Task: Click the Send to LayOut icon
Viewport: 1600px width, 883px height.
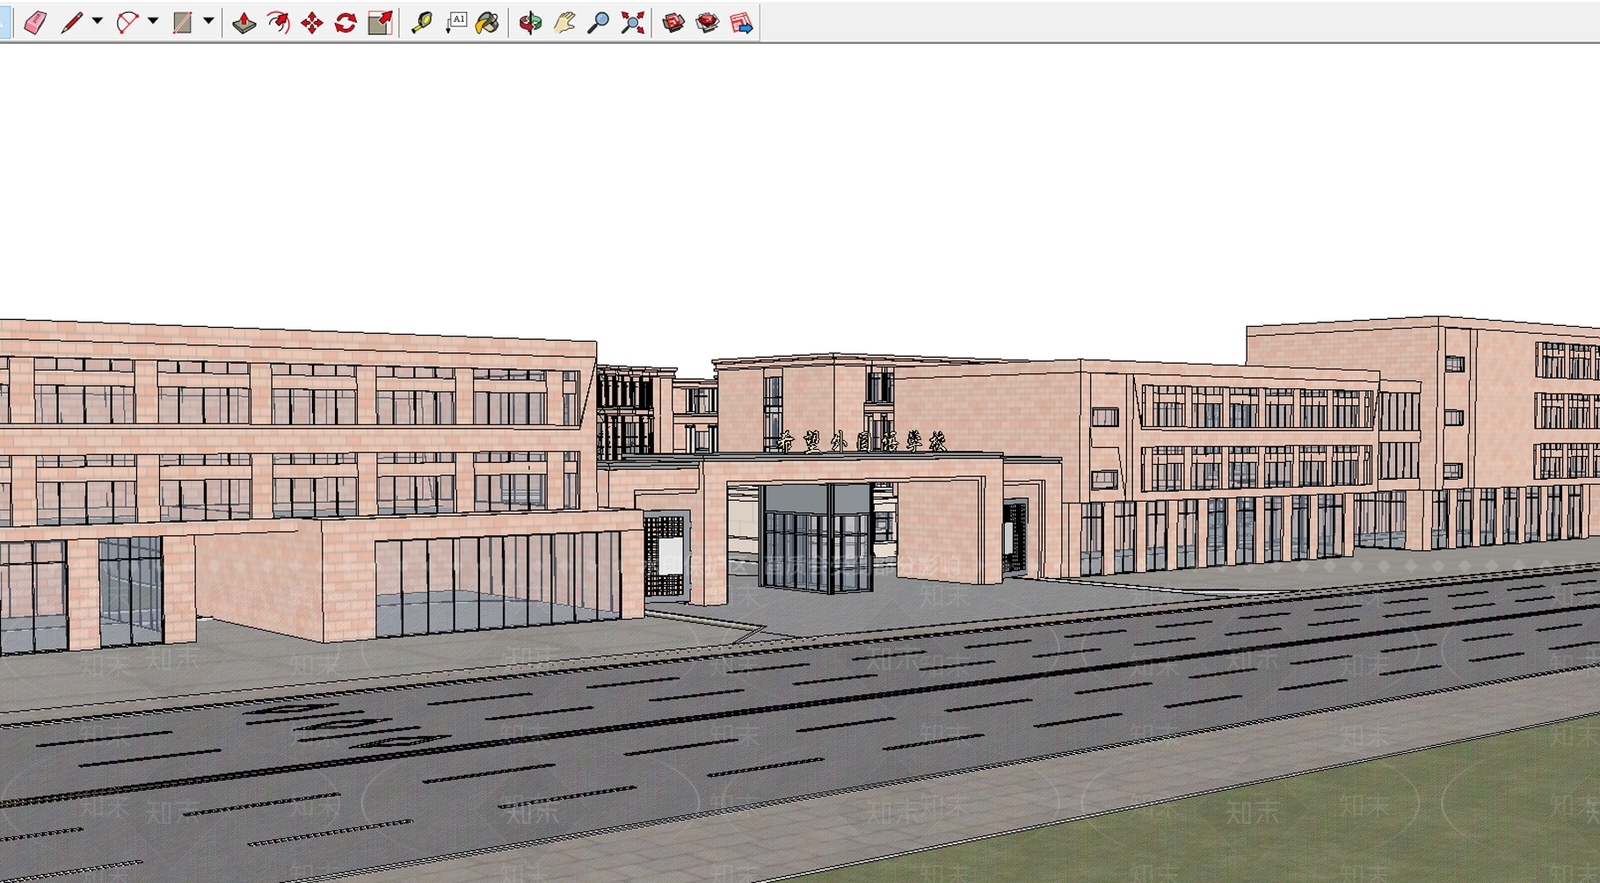Action: [x=742, y=22]
